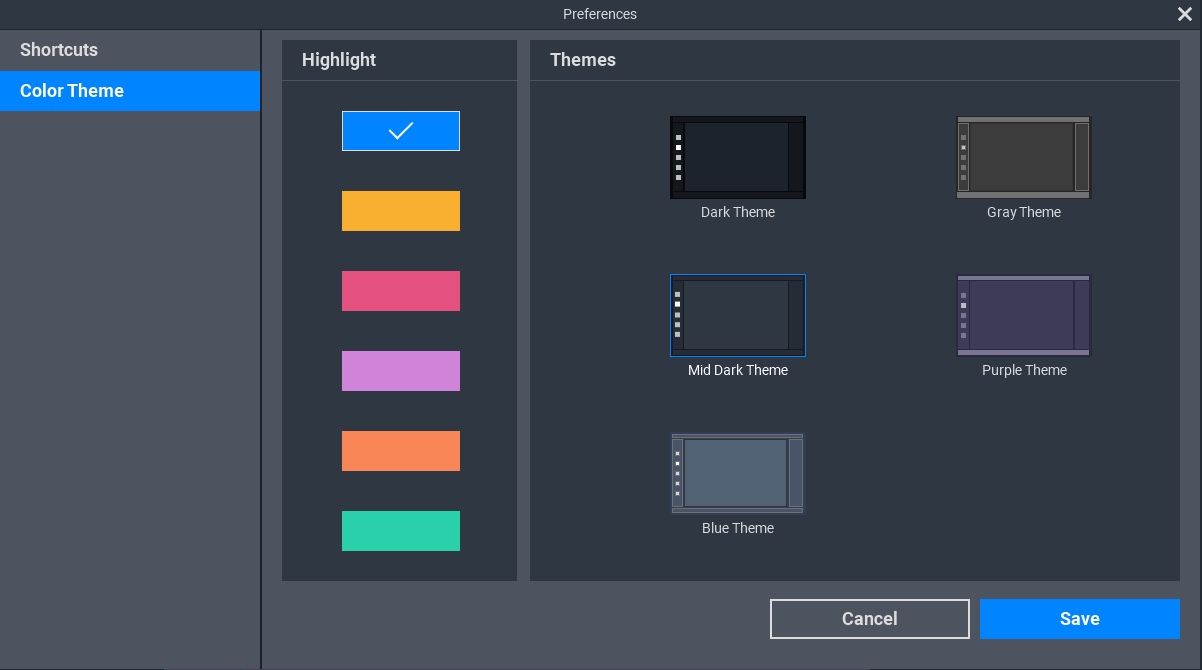The height and width of the screenshot is (670, 1202).
Task: Open the Shortcuts preferences section
Action: (59, 50)
